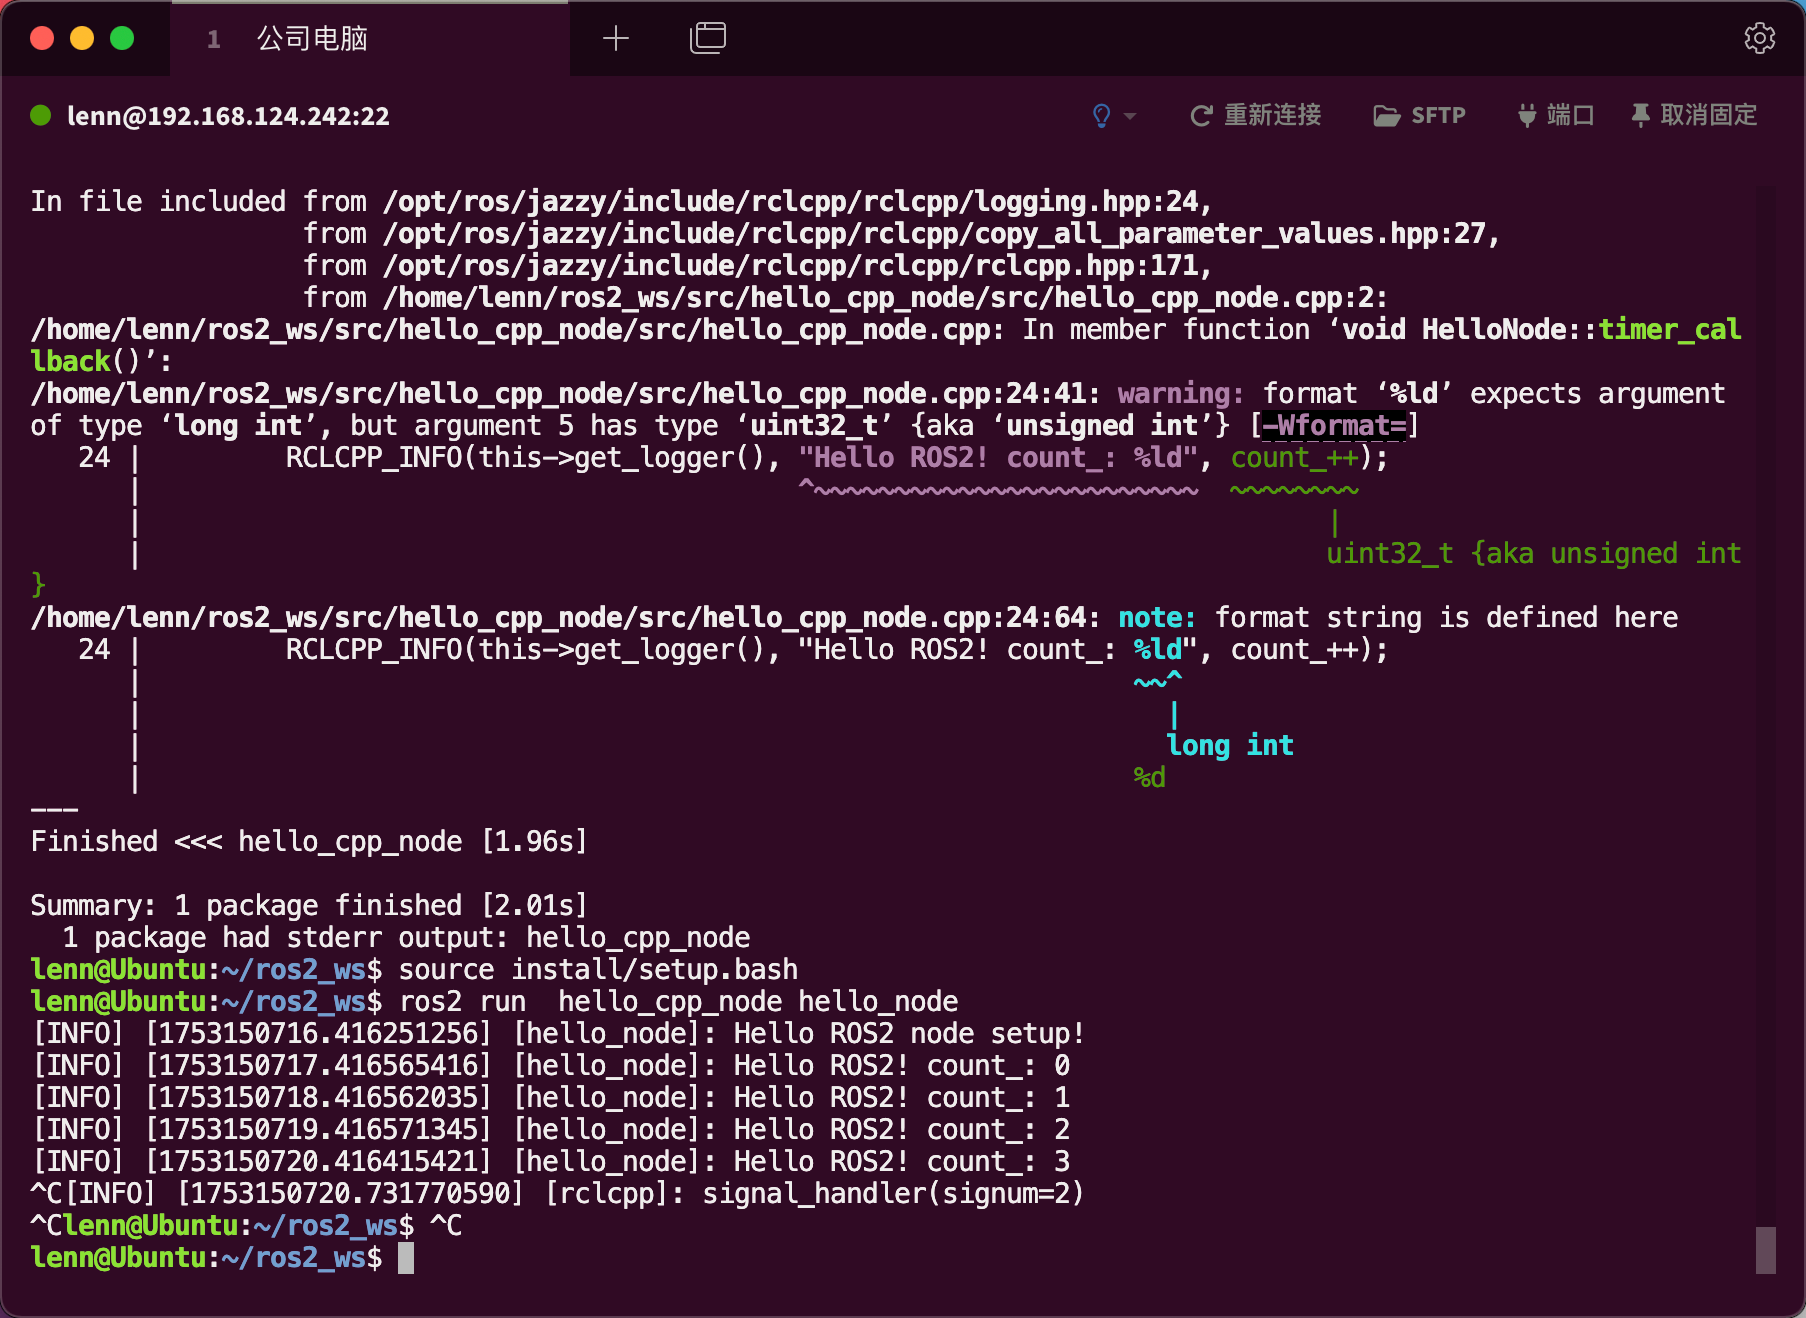Open the SFTP file browser
1806x1318 pixels.
[1419, 116]
